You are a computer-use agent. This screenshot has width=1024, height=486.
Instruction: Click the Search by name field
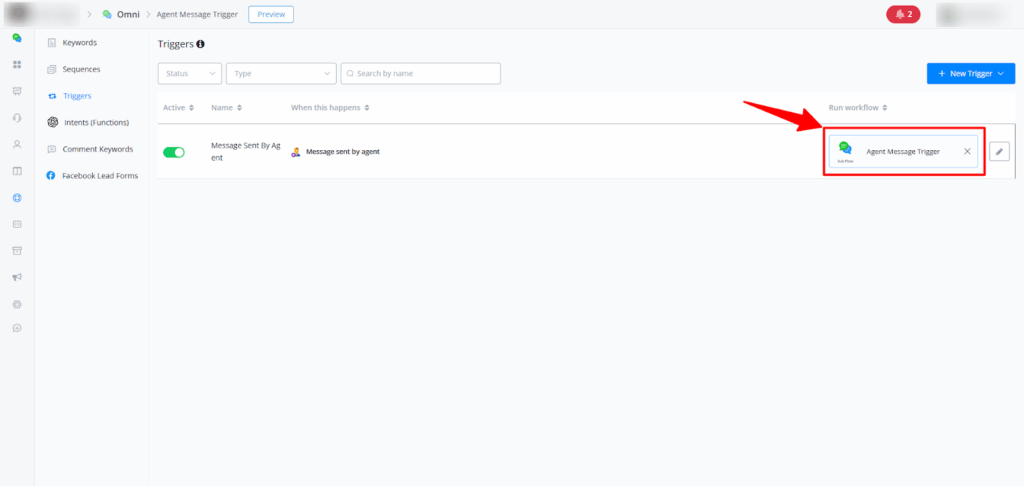pyautogui.click(x=420, y=74)
